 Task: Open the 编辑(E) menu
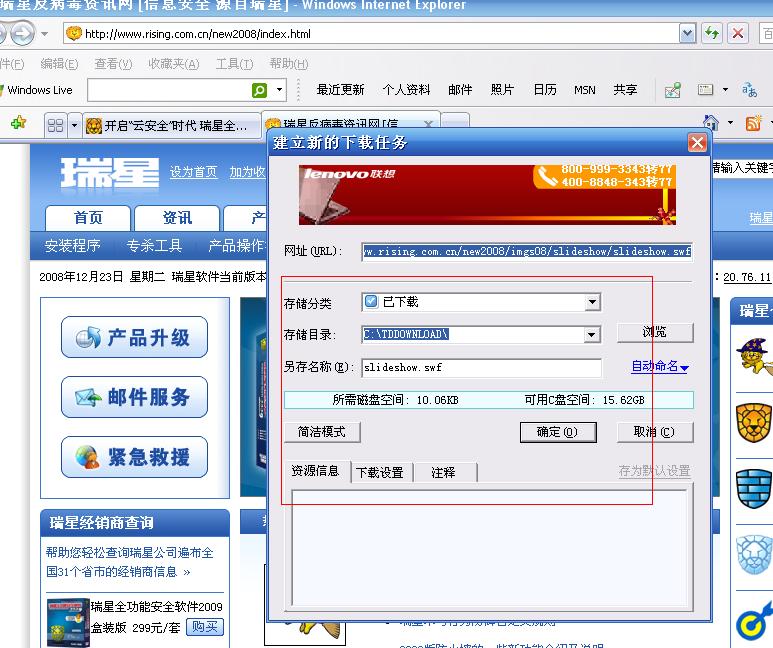(x=59, y=64)
